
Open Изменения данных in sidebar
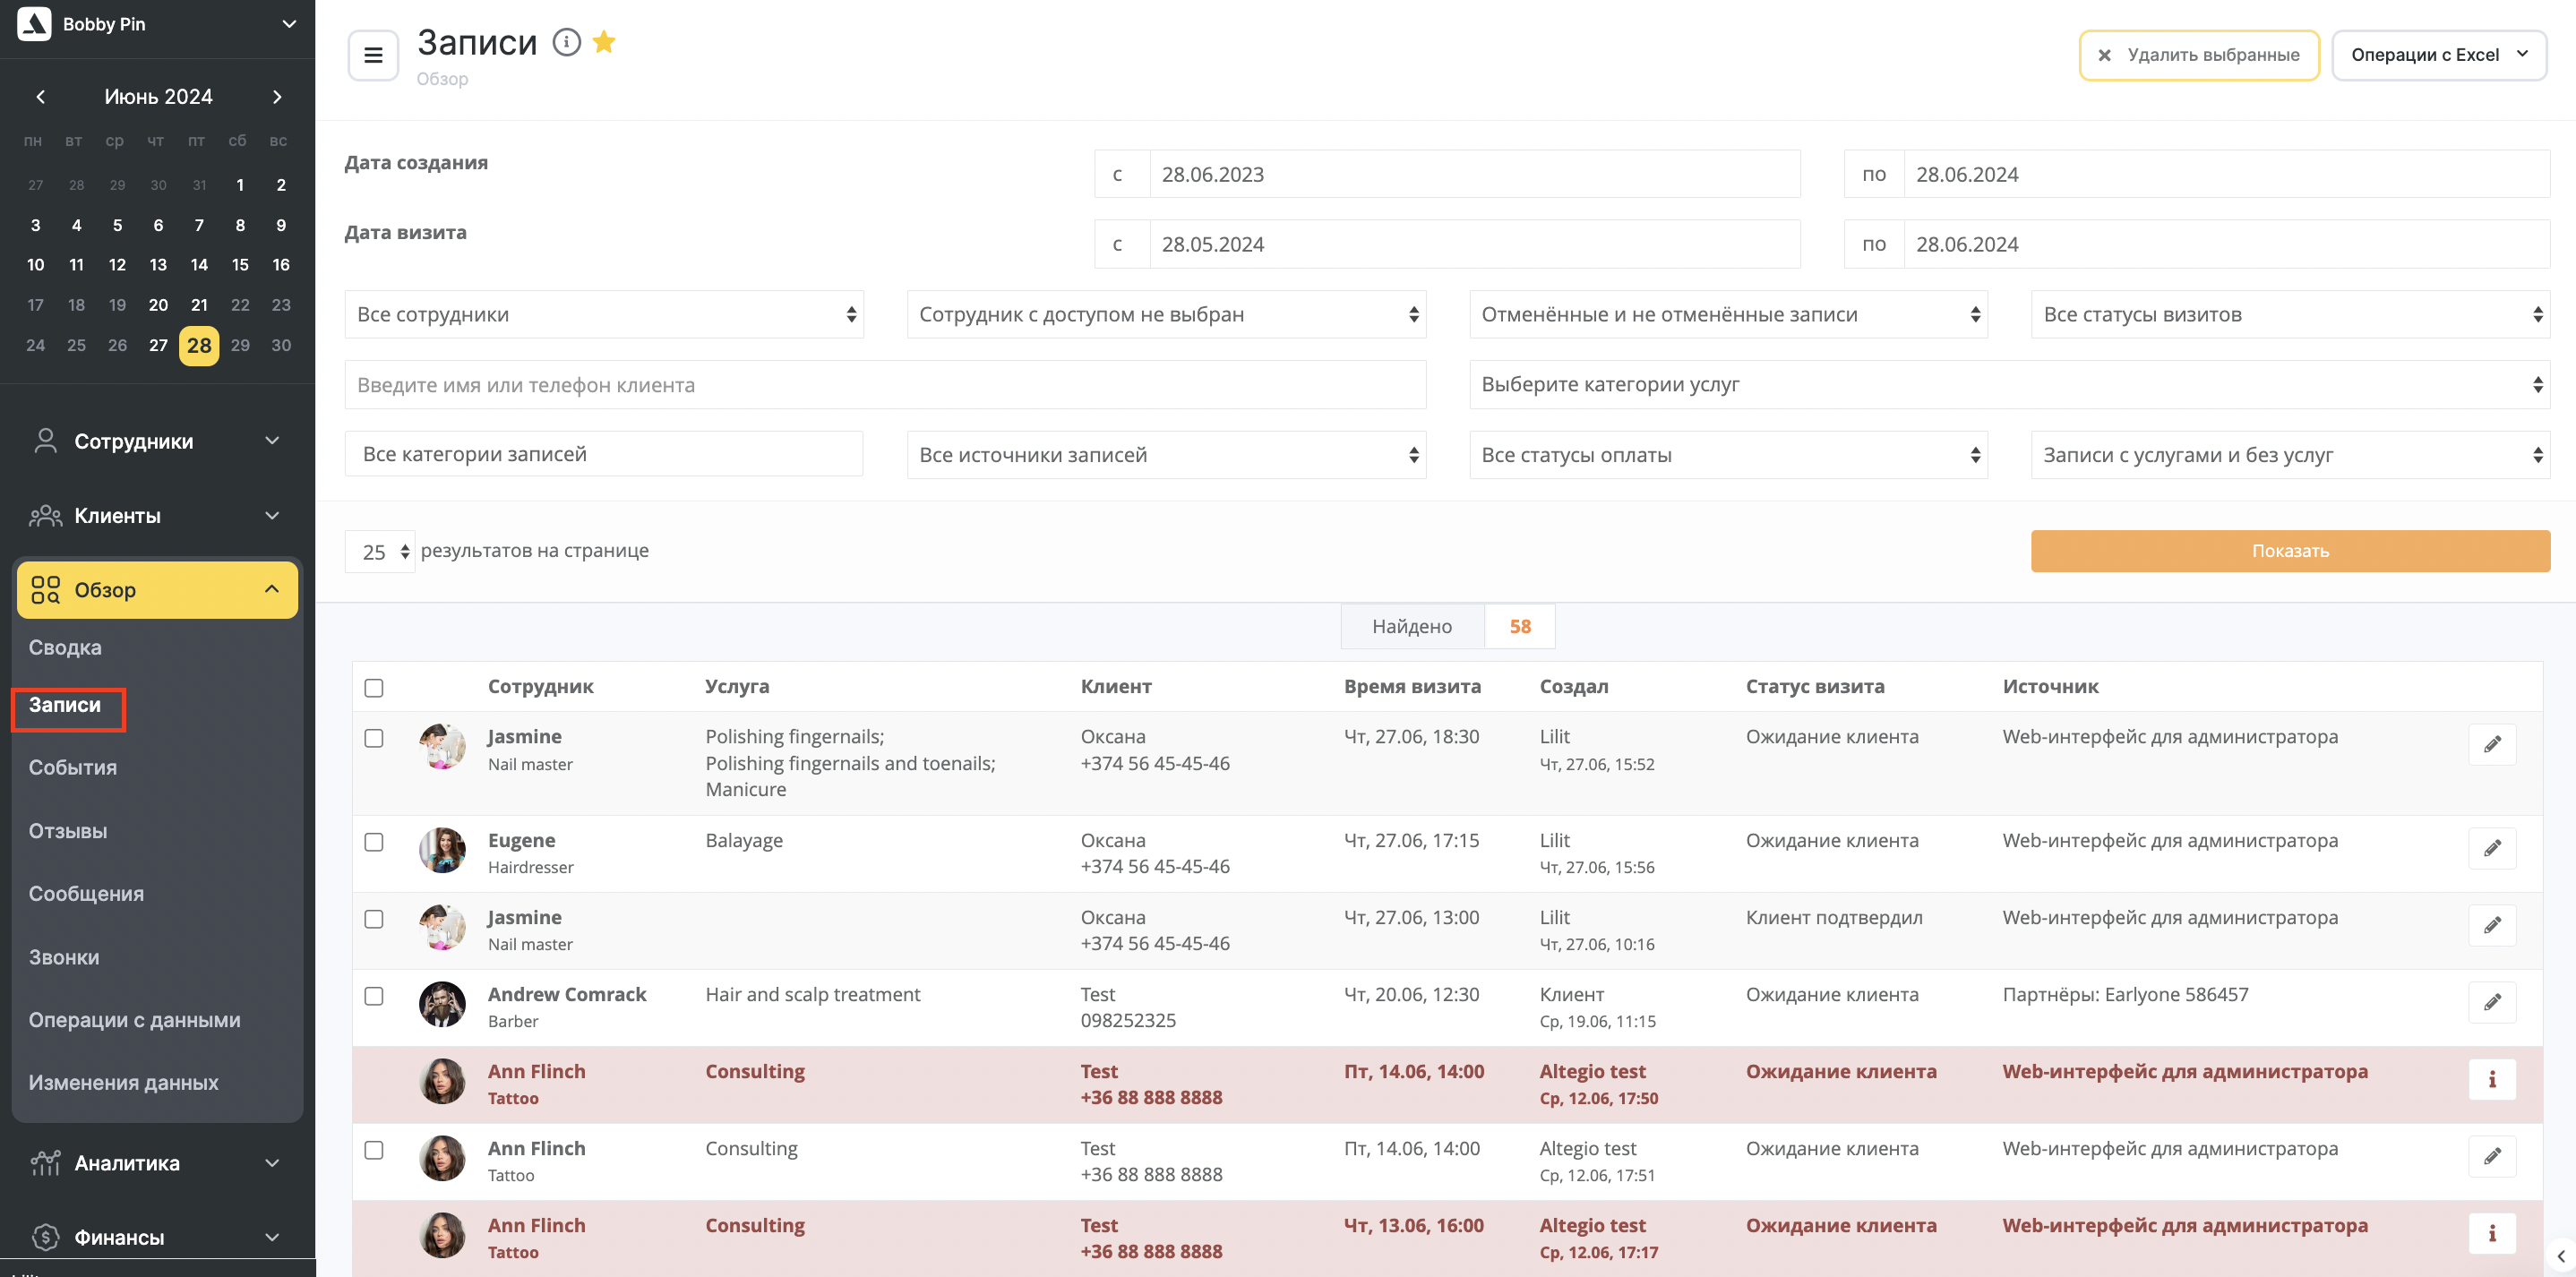point(123,1083)
